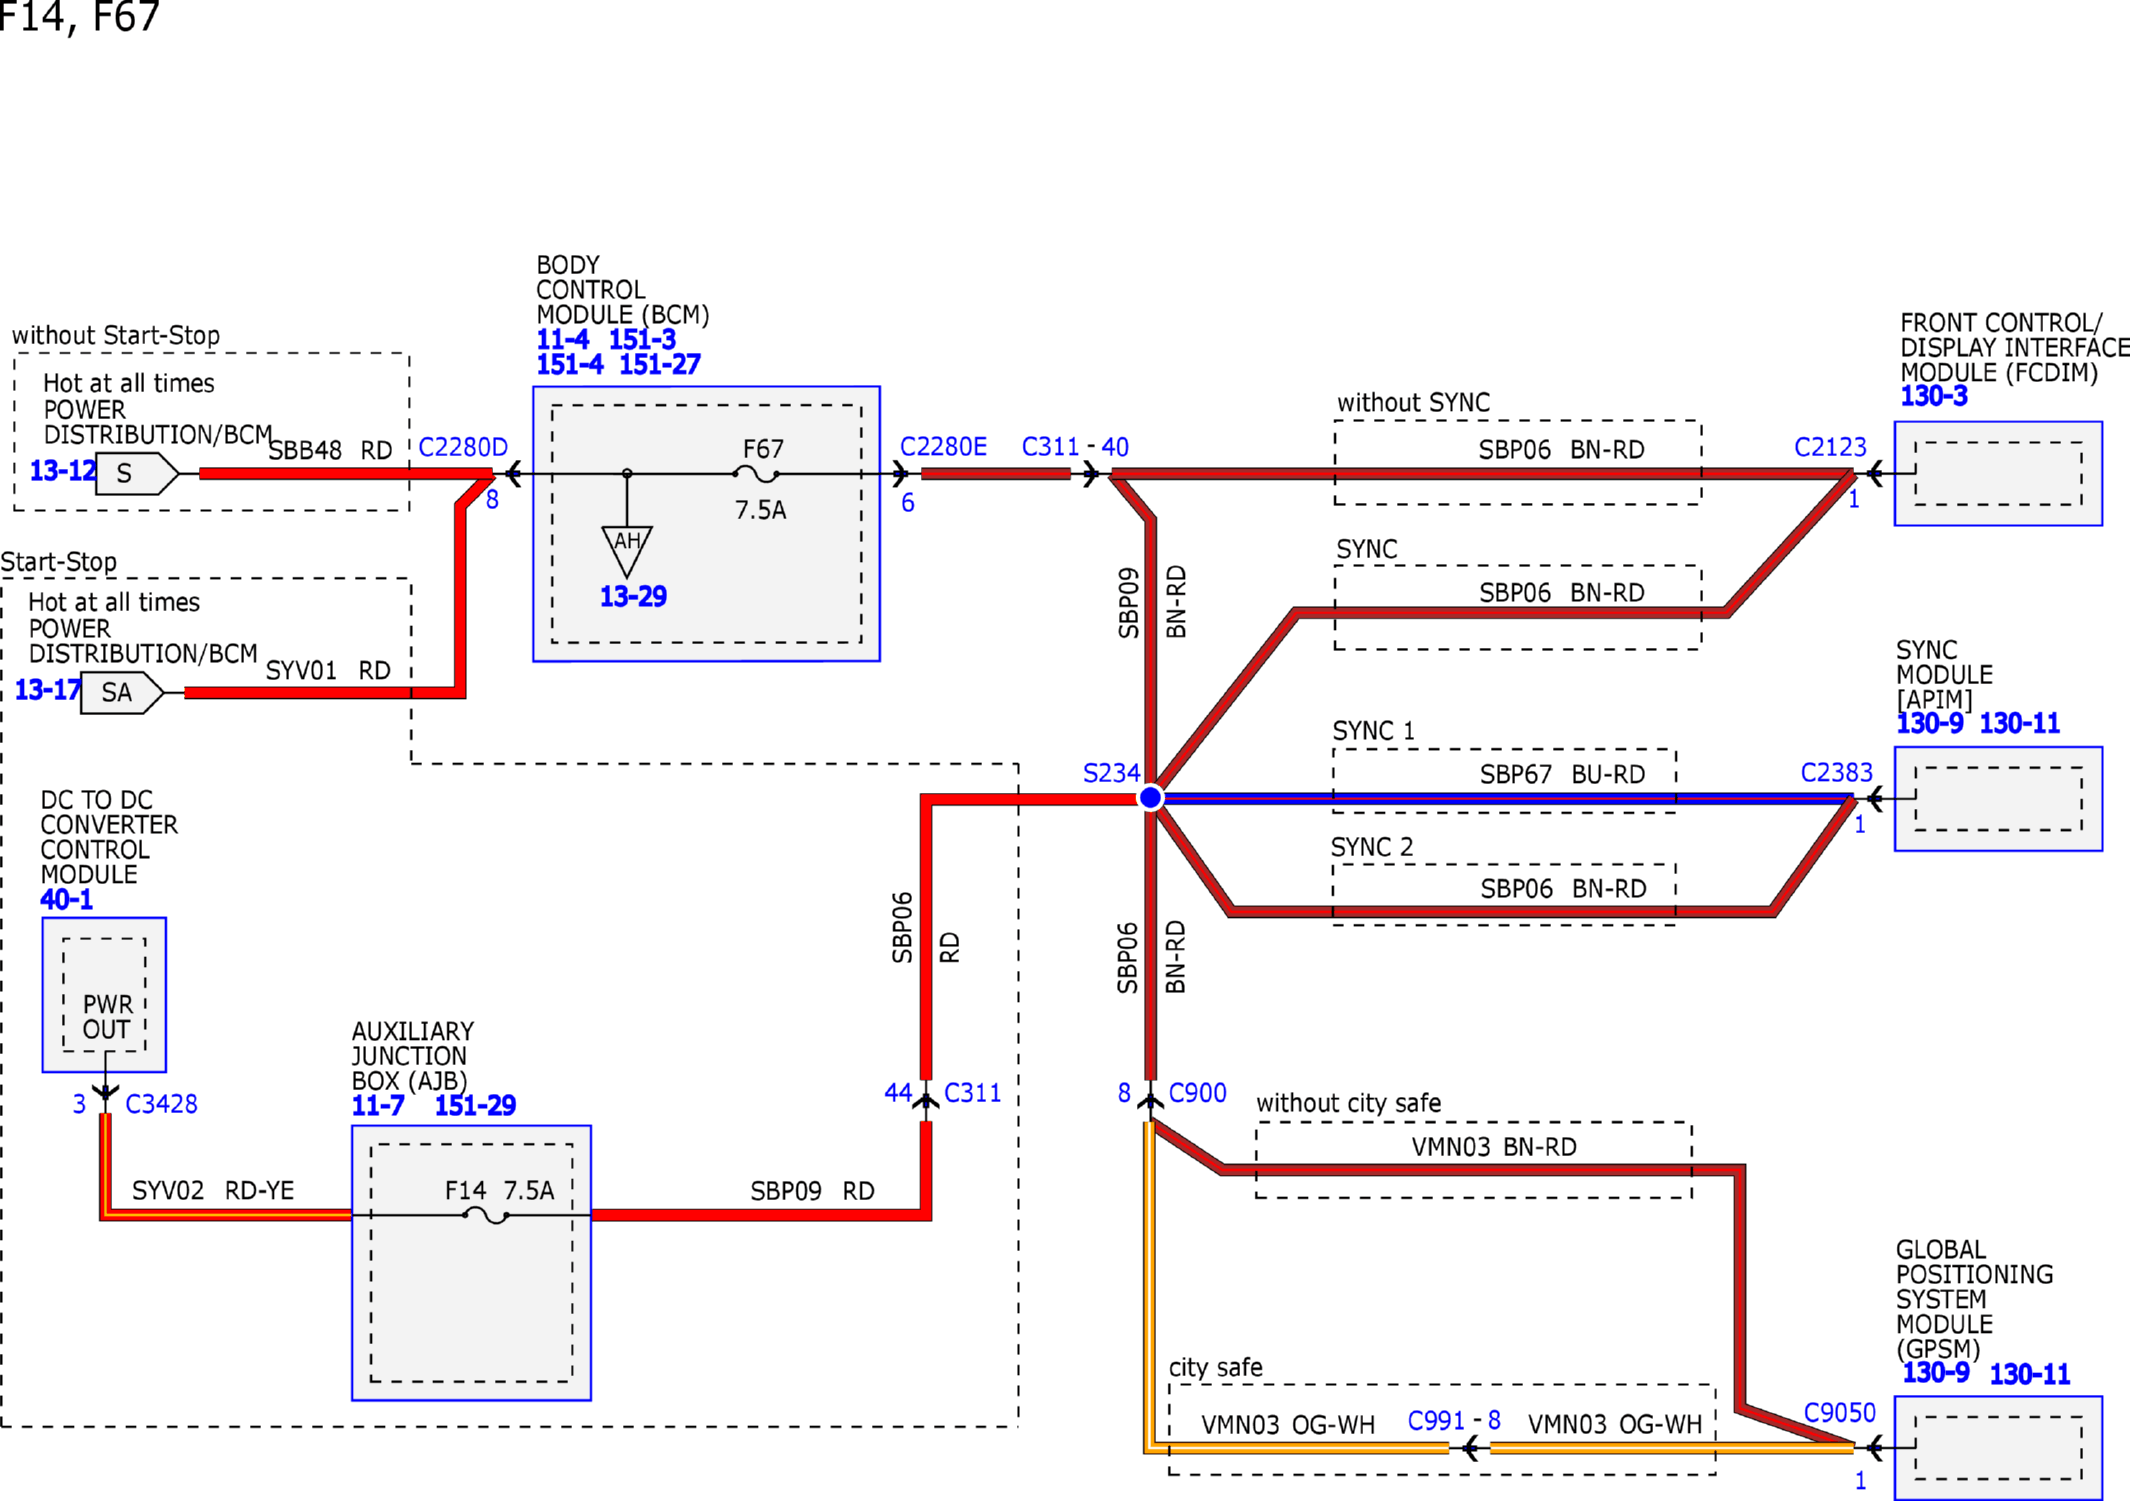Click the 'without city safe' label

point(1348,1103)
